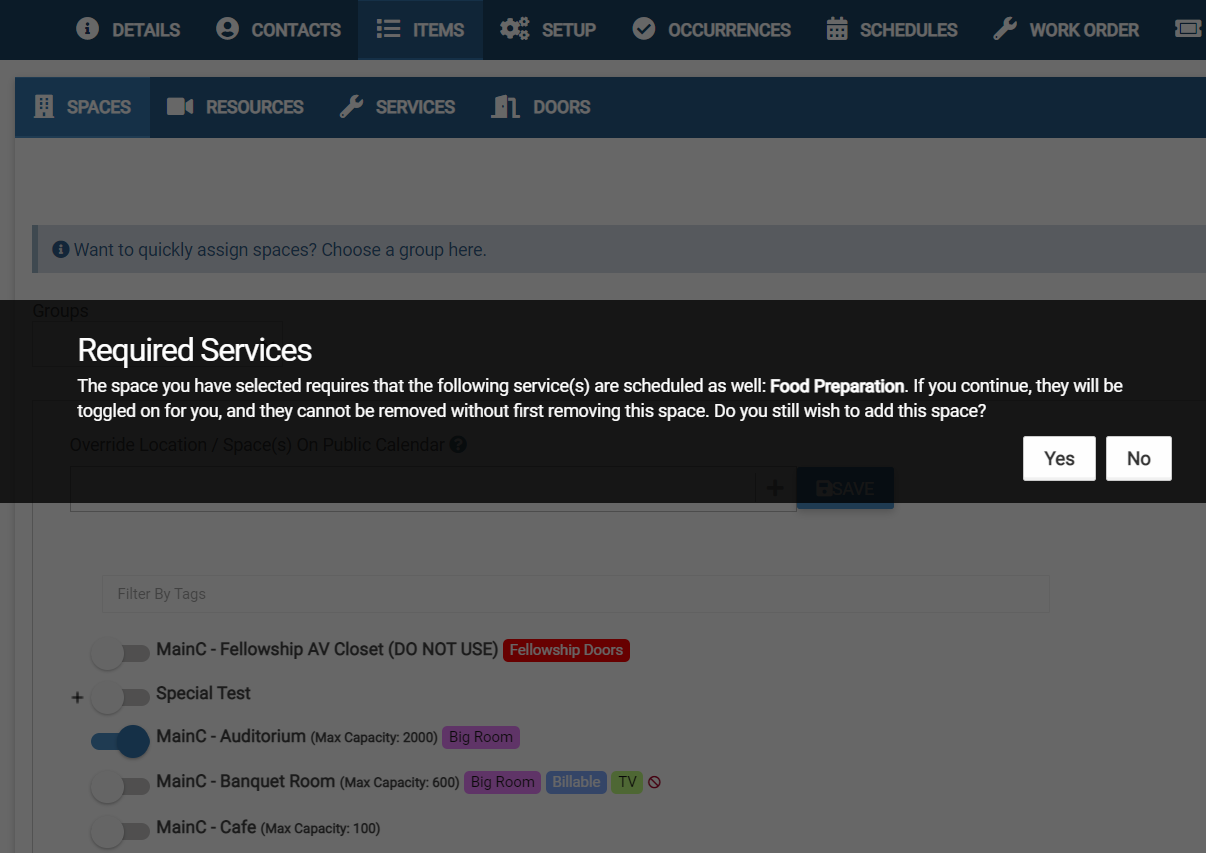The width and height of the screenshot is (1206, 853).
Task: Switch to the Items tab
Action: [x=420, y=30]
